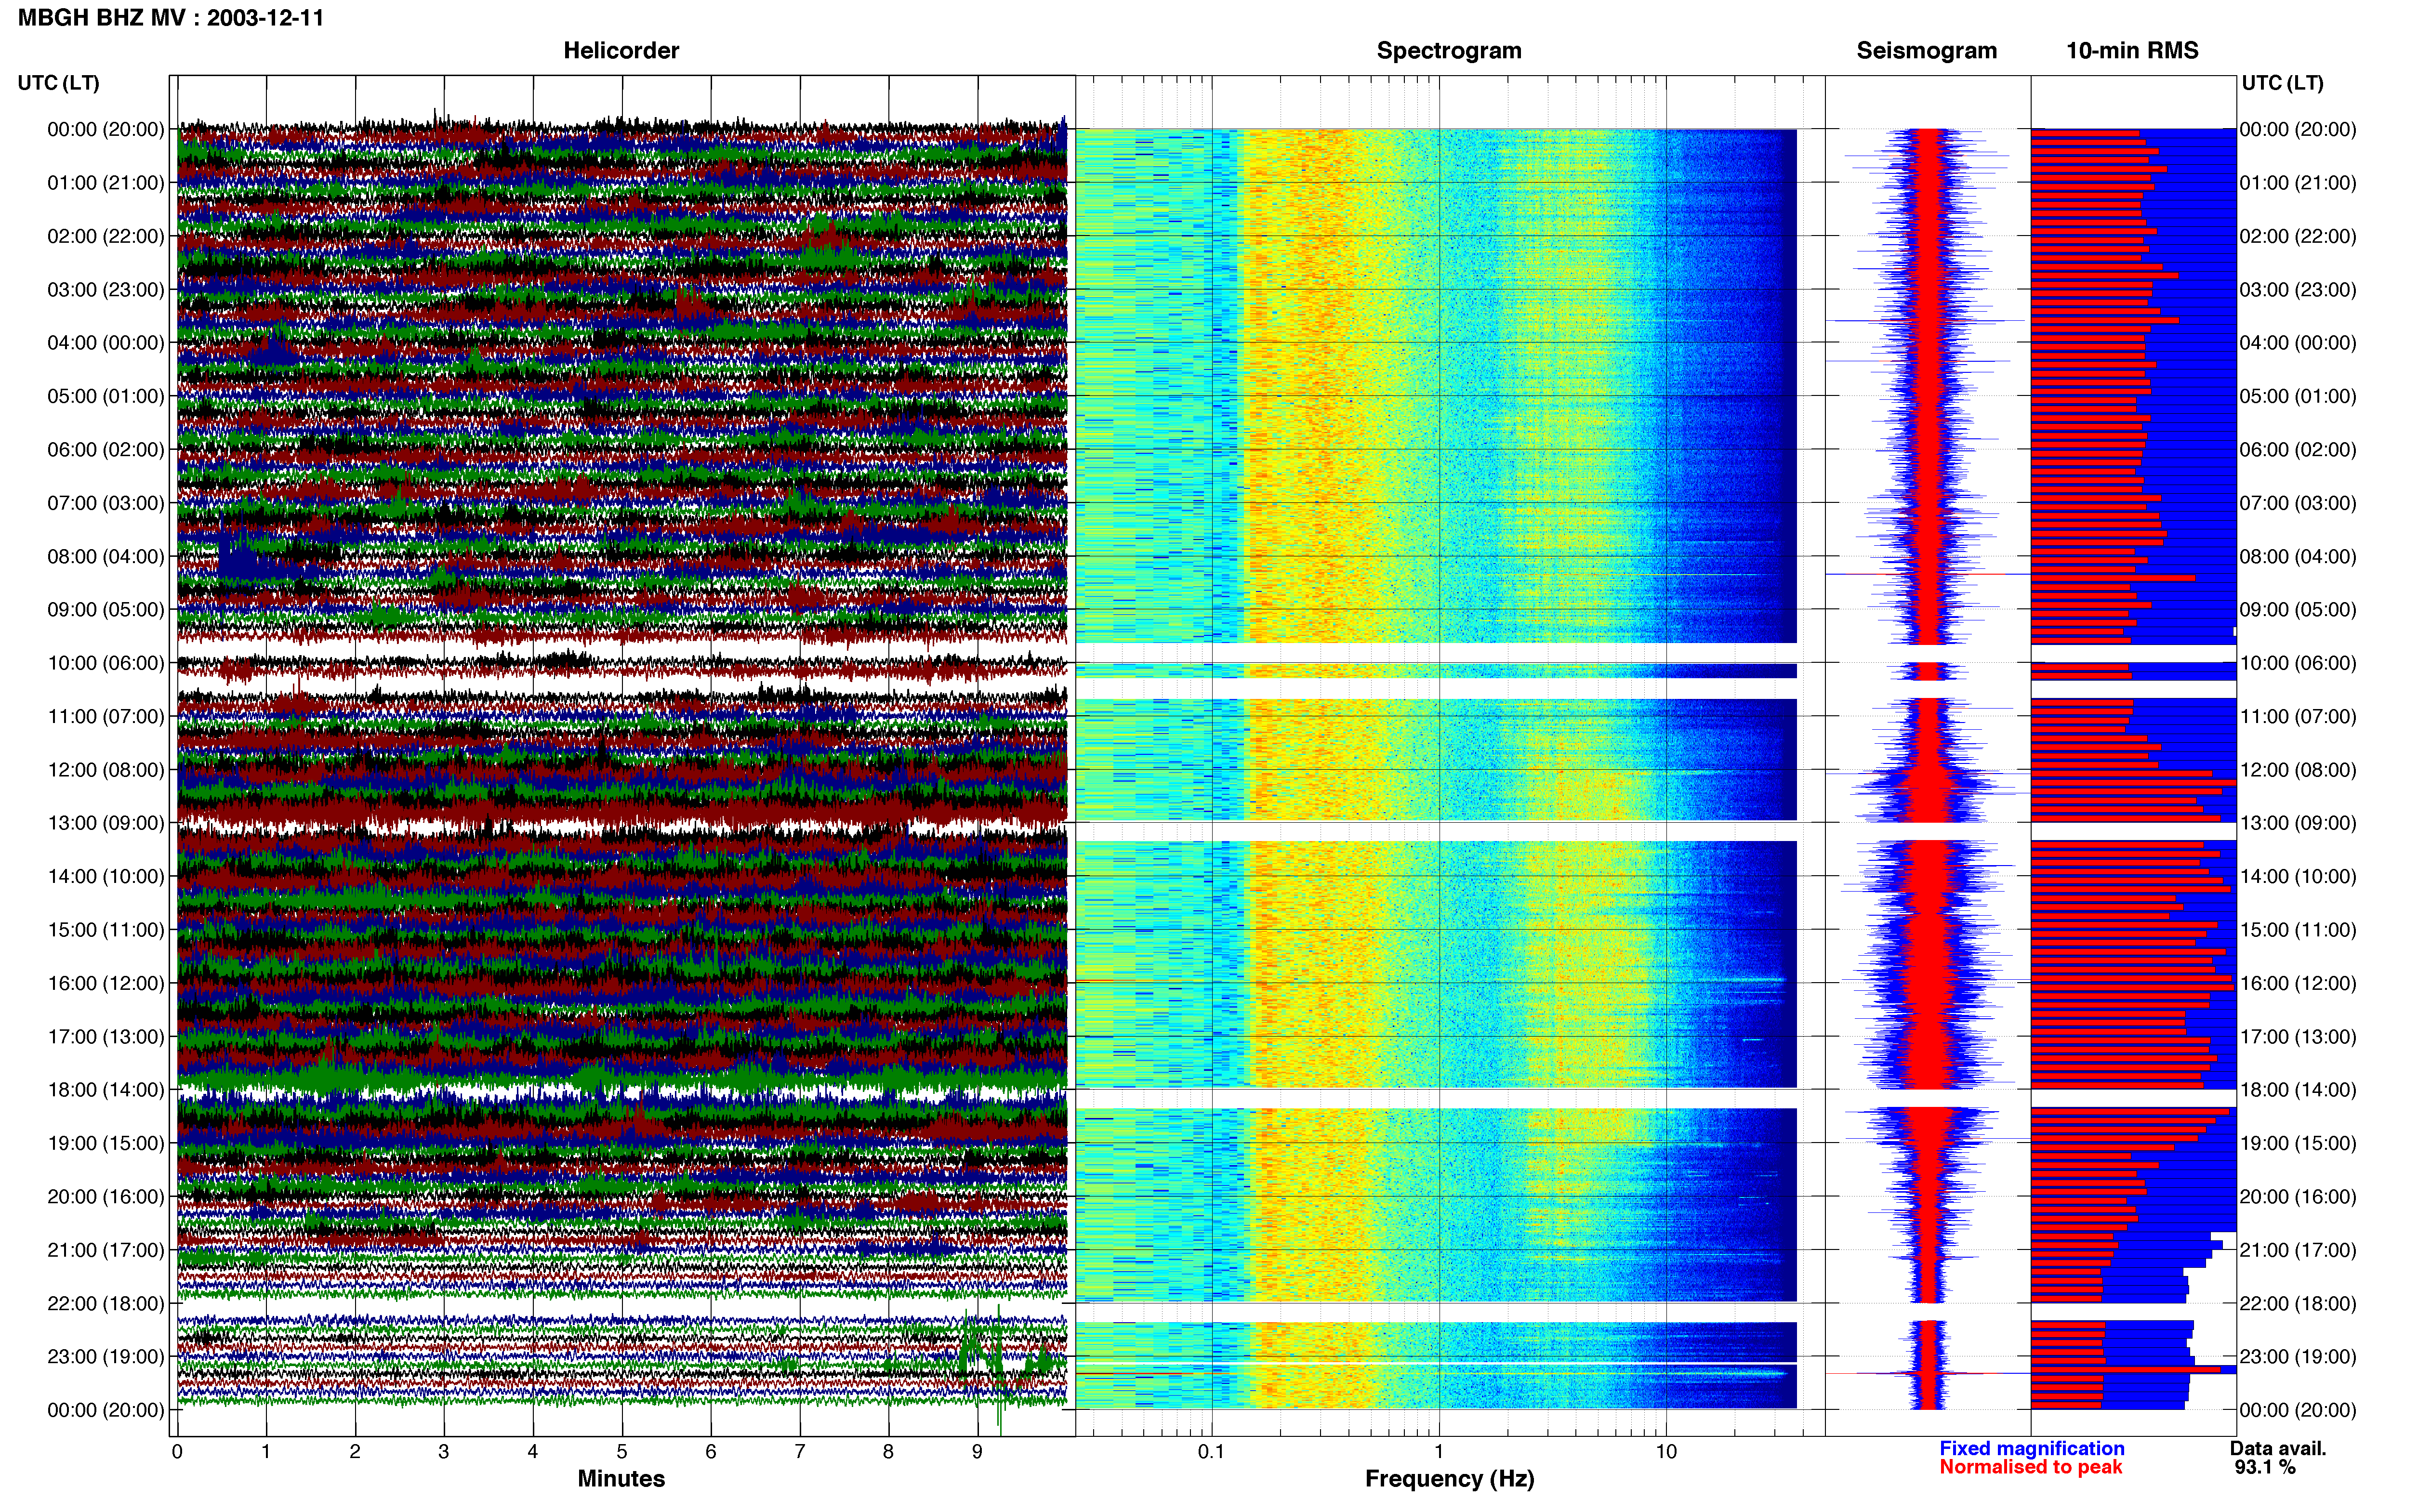Click left time label '17:00 (13:00)'

[x=106, y=1036]
